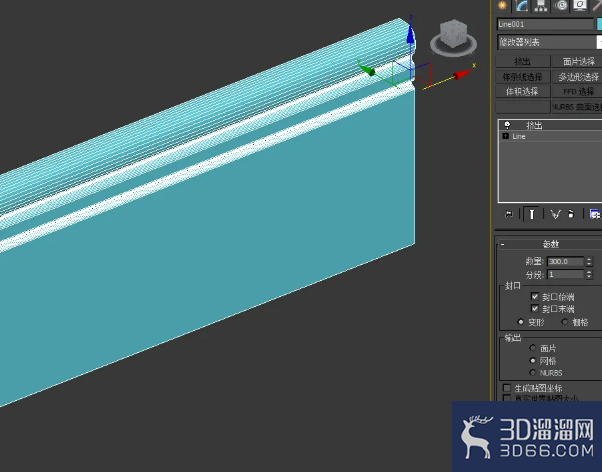The height and width of the screenshot is (472, 602).
Task: Click the red X axis gizmo arrow
Action: pyautogui.click(x=463, y=74)
